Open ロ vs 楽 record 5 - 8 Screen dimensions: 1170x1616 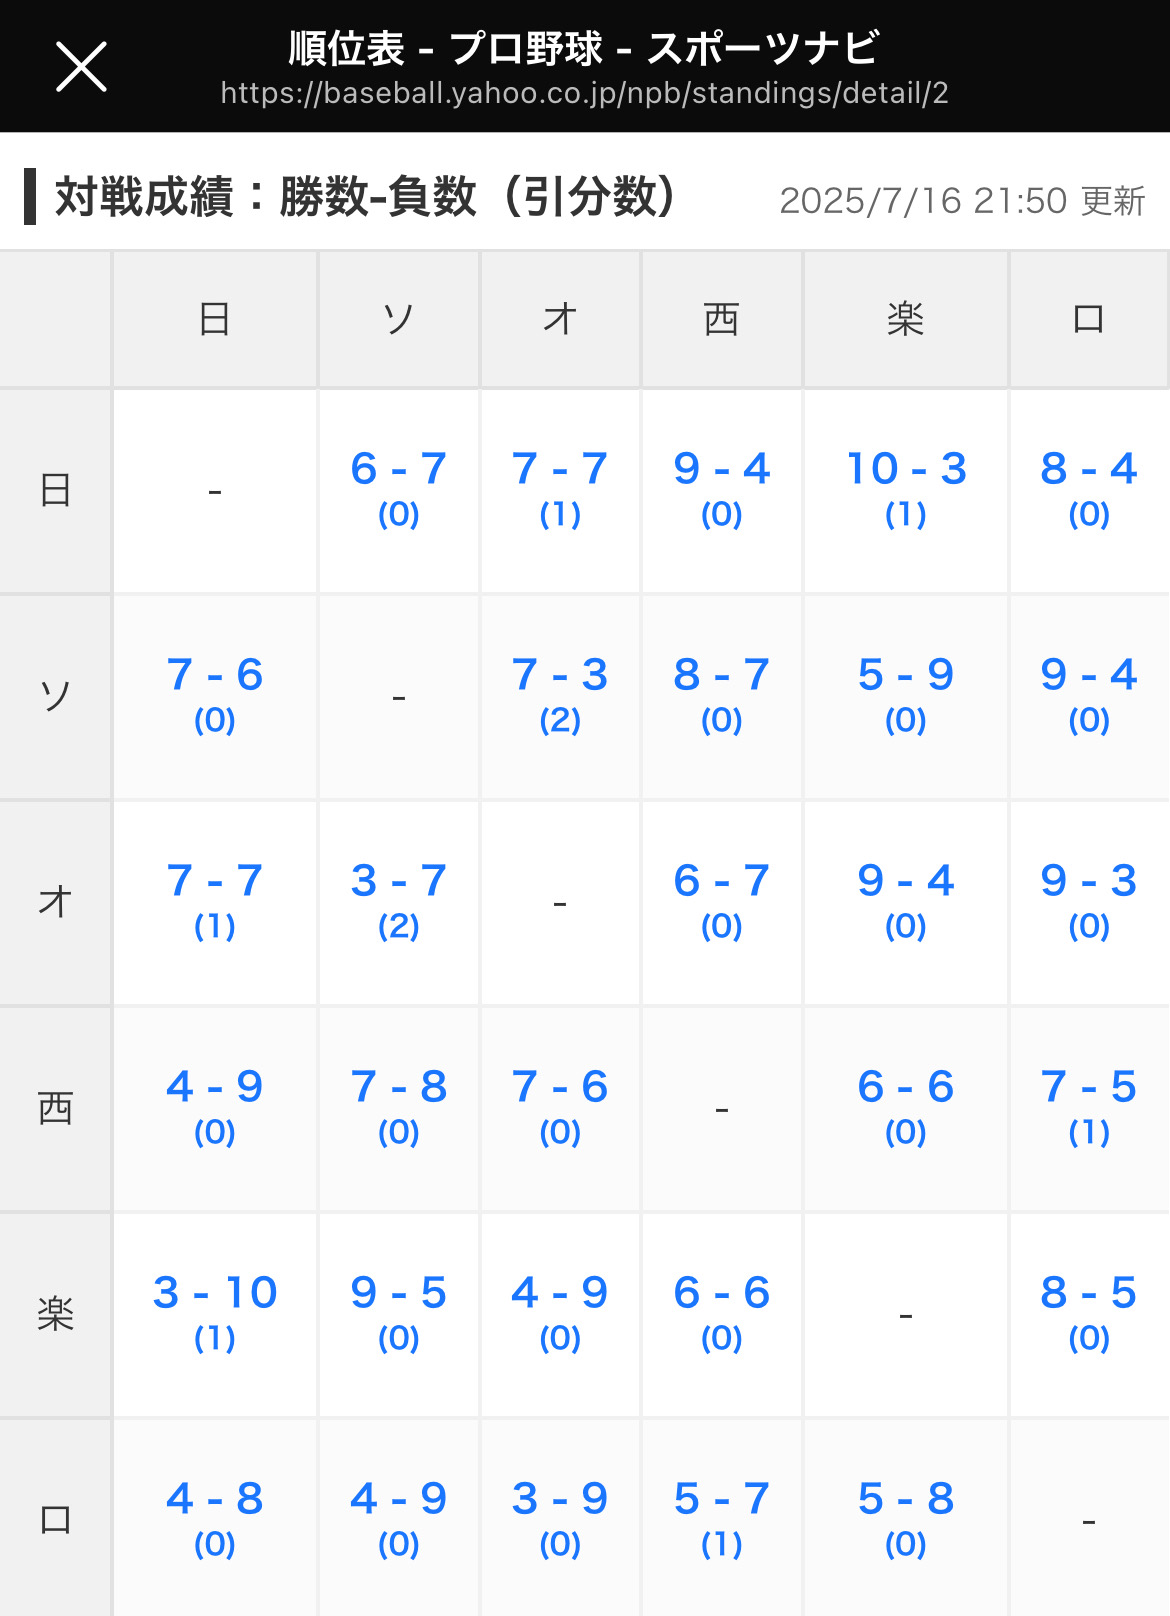(906, 1518)
